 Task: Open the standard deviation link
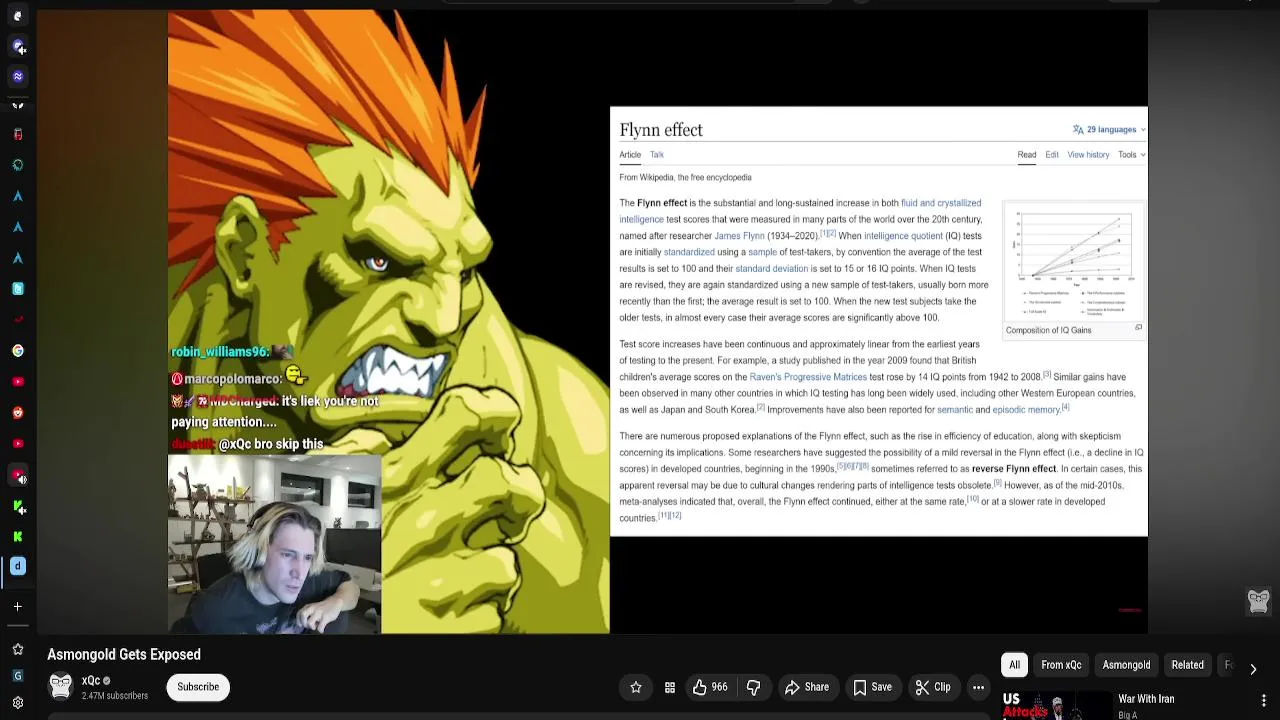[771, 268]
